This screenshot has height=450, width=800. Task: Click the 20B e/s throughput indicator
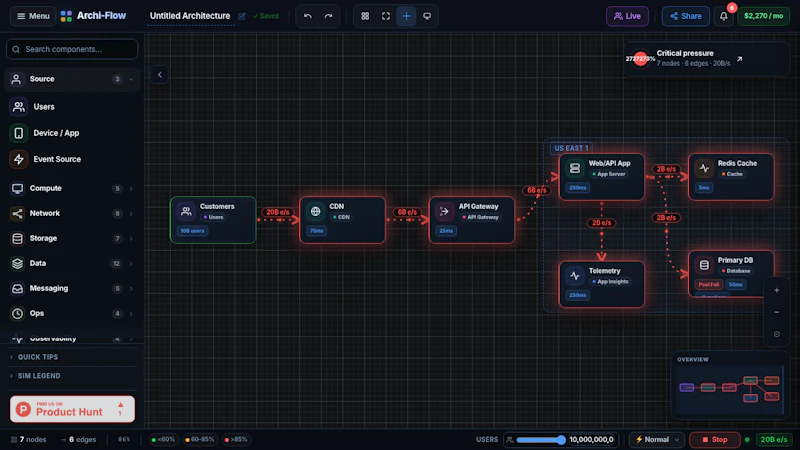coord(773,439)
